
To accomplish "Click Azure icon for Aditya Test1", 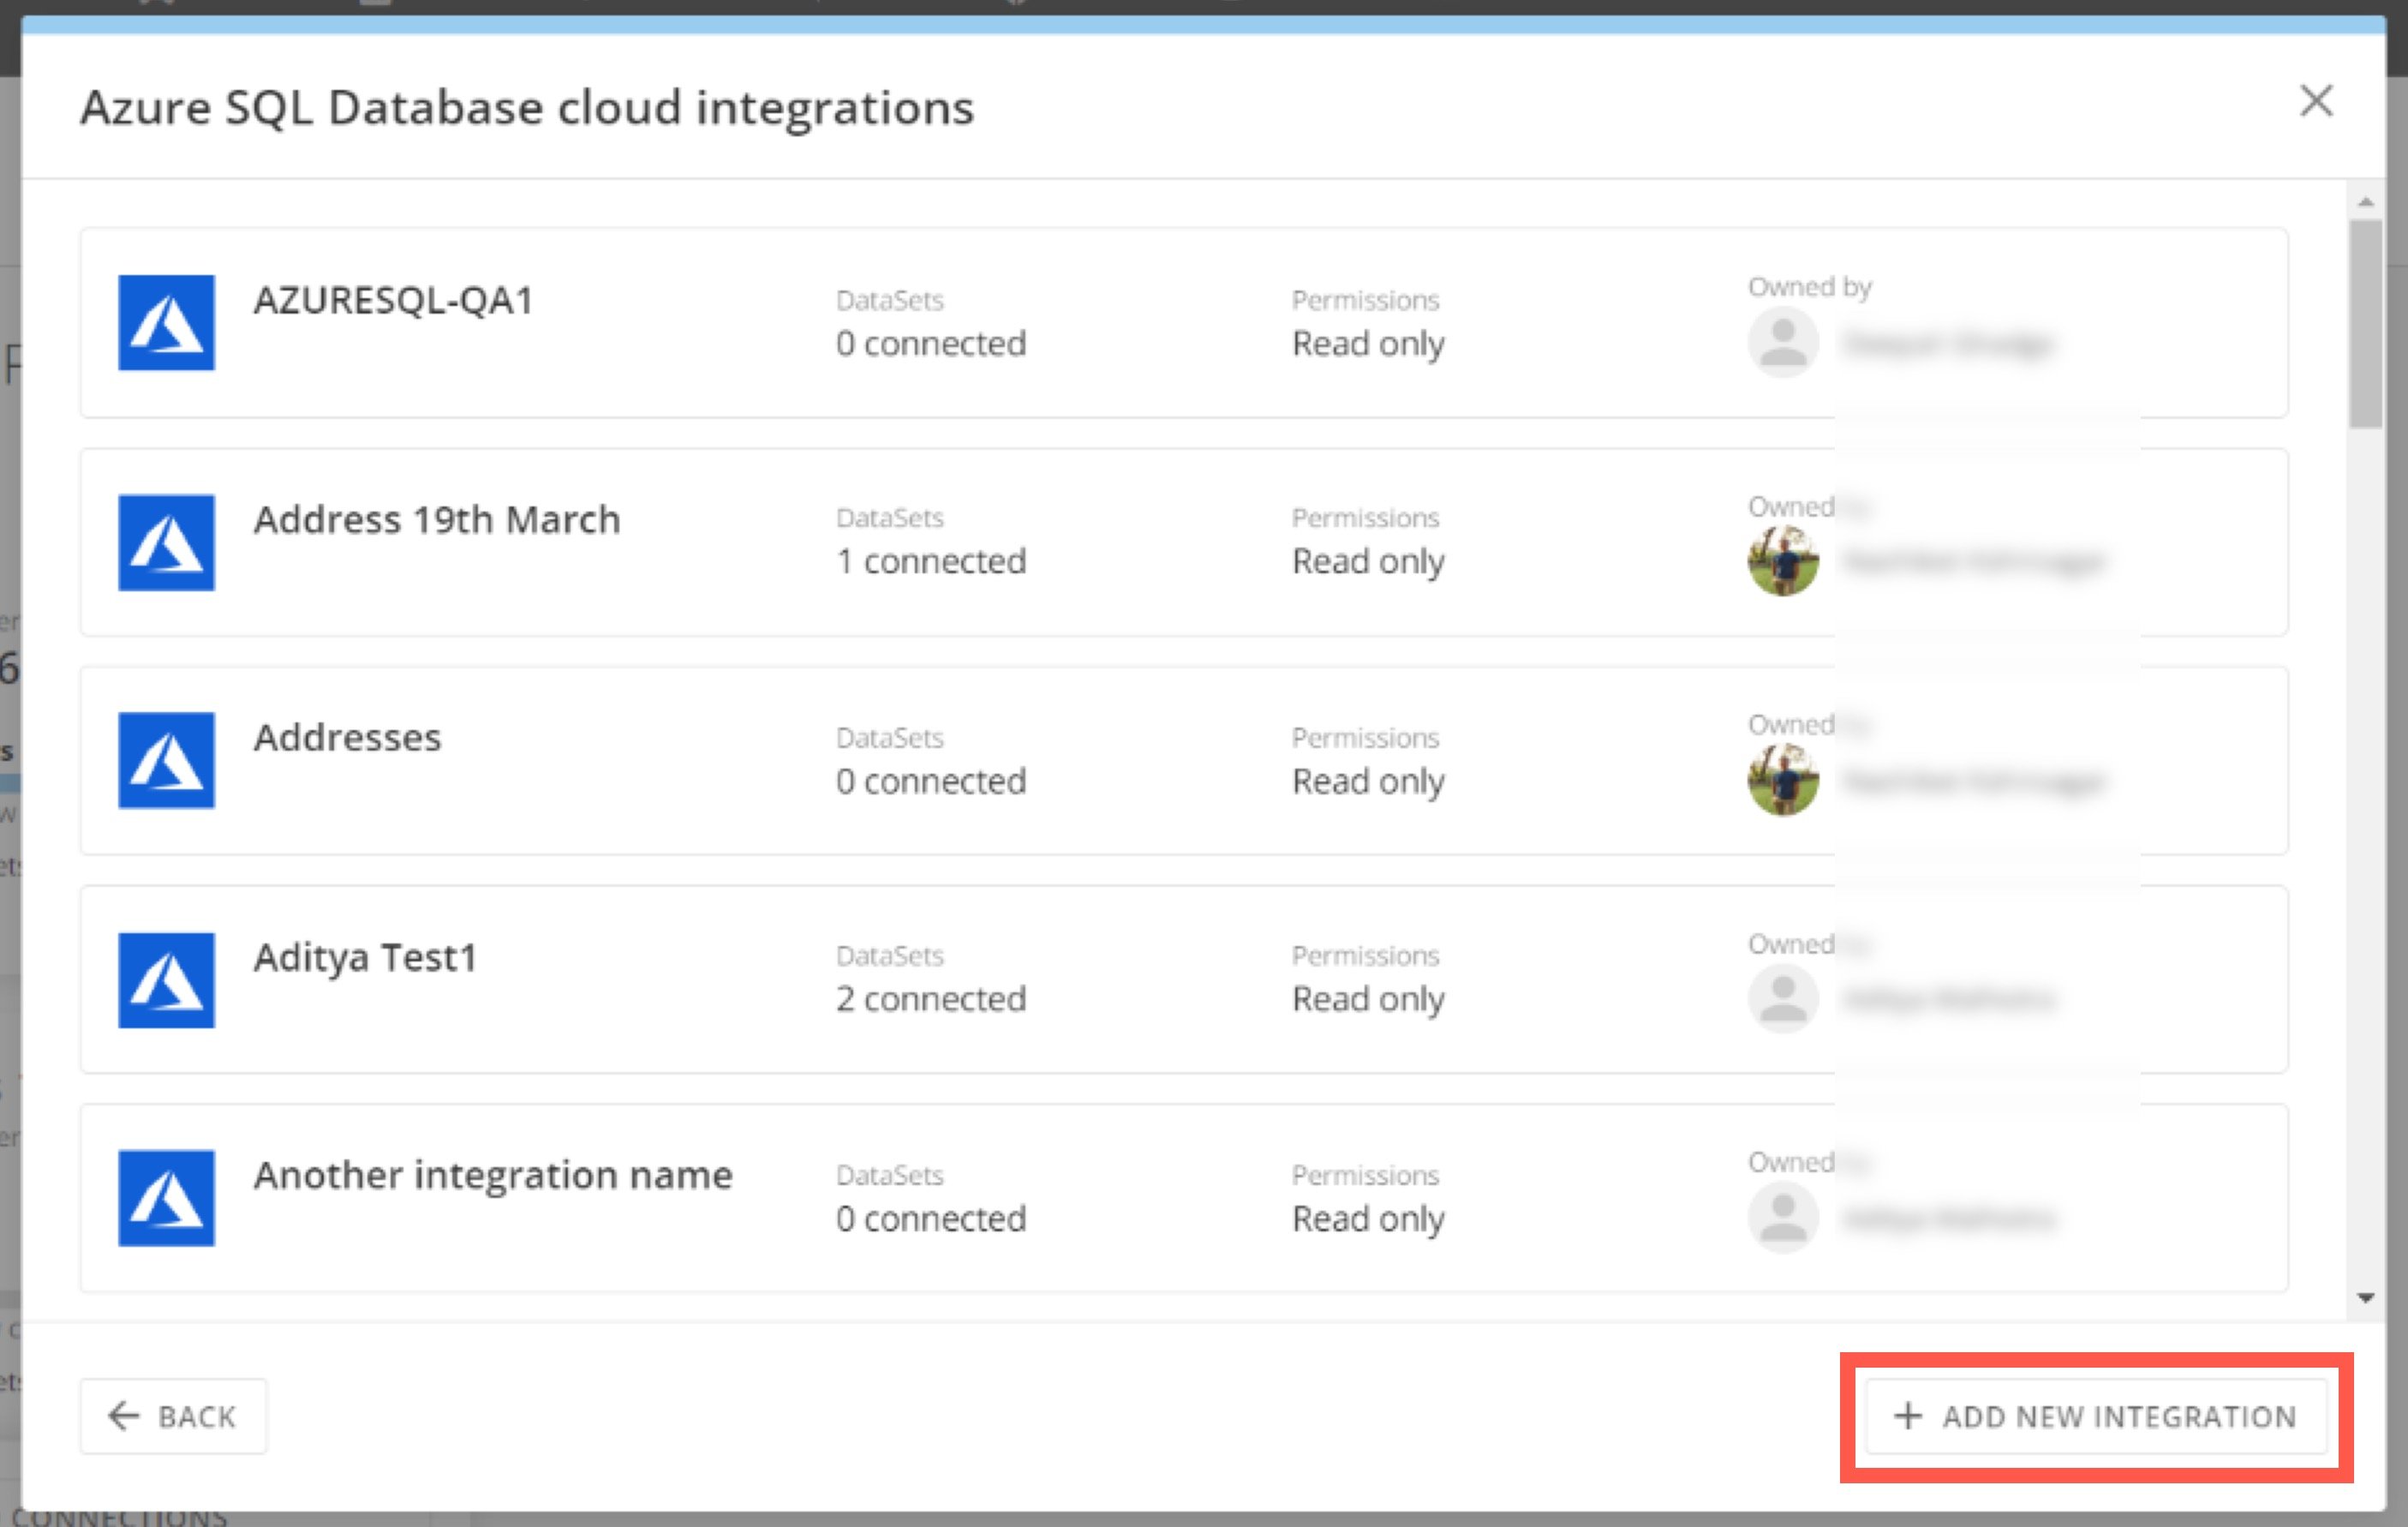I will click(166, 980).
